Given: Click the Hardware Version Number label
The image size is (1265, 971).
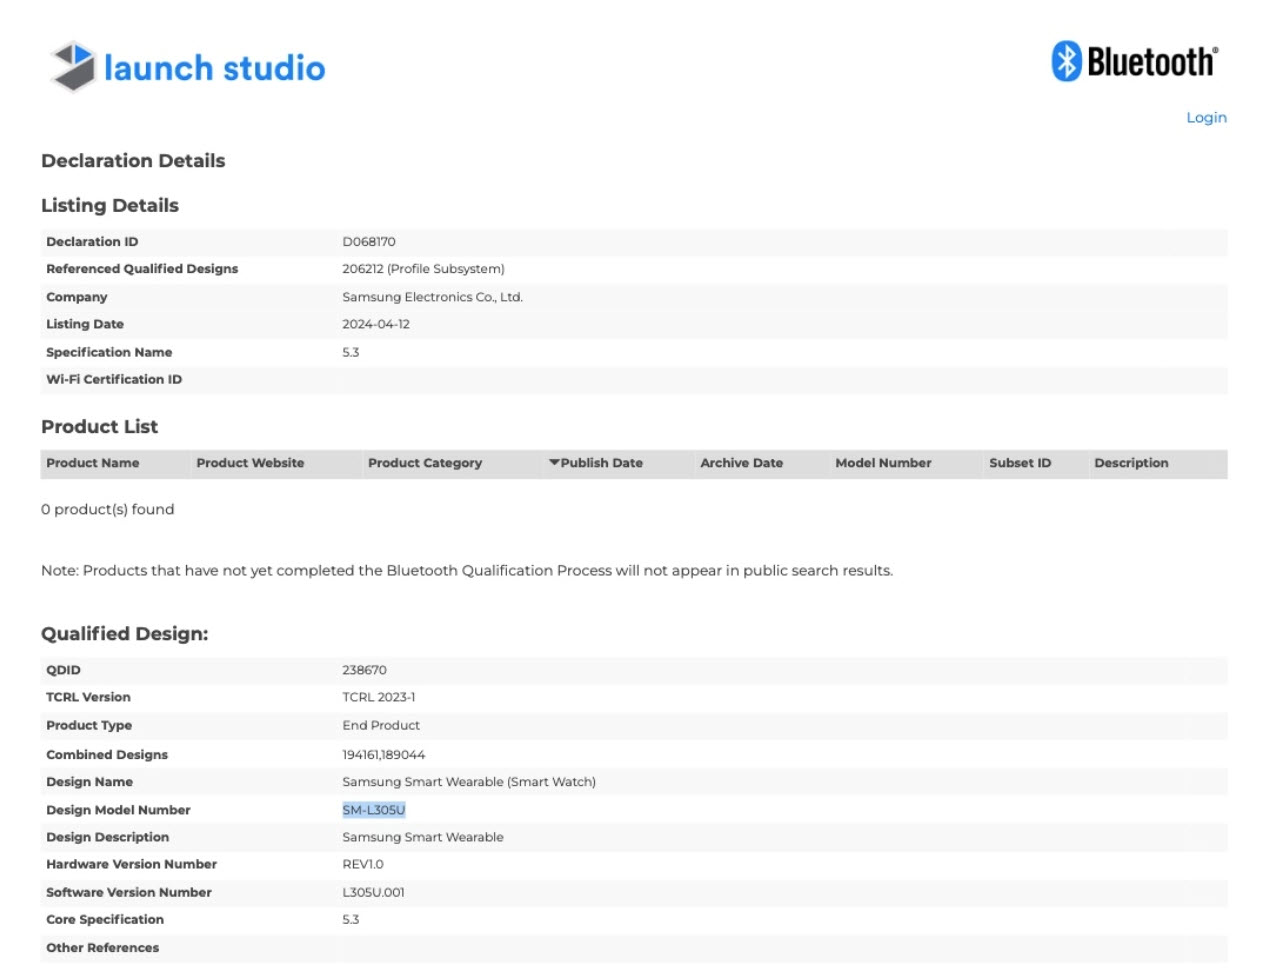Looking at the screenshot, I should coord(132,864).
